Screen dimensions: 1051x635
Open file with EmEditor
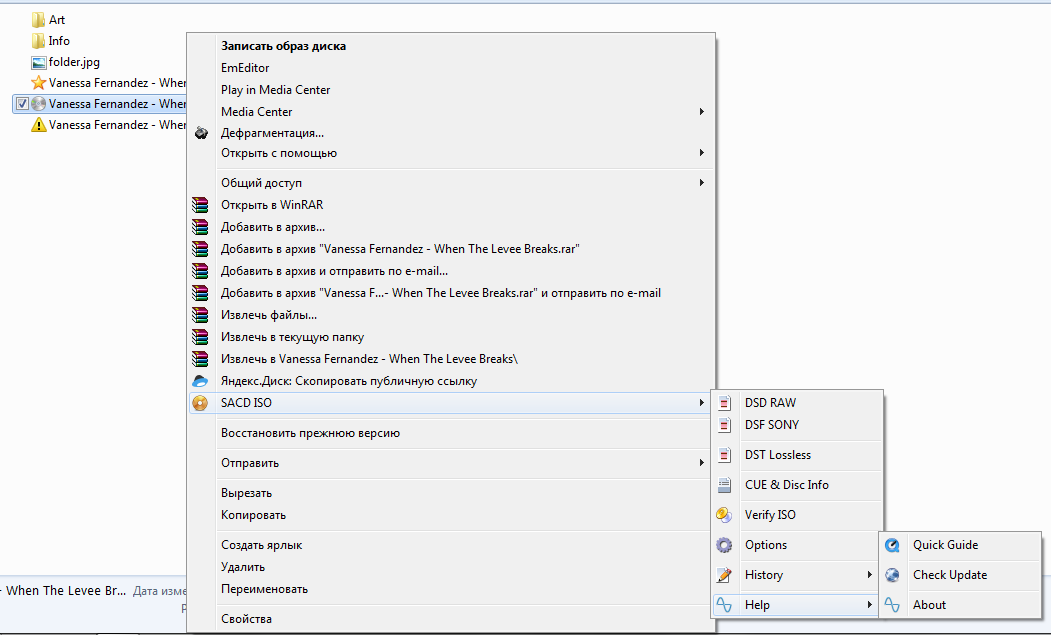[x=245, y=68]
